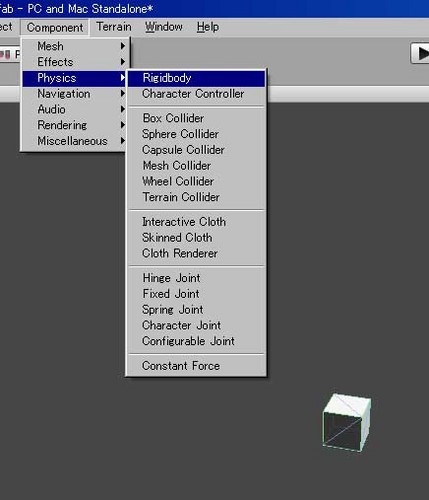
Task: Open the Terrain menu
Action: pyautogui.click(x=114, y=27)
